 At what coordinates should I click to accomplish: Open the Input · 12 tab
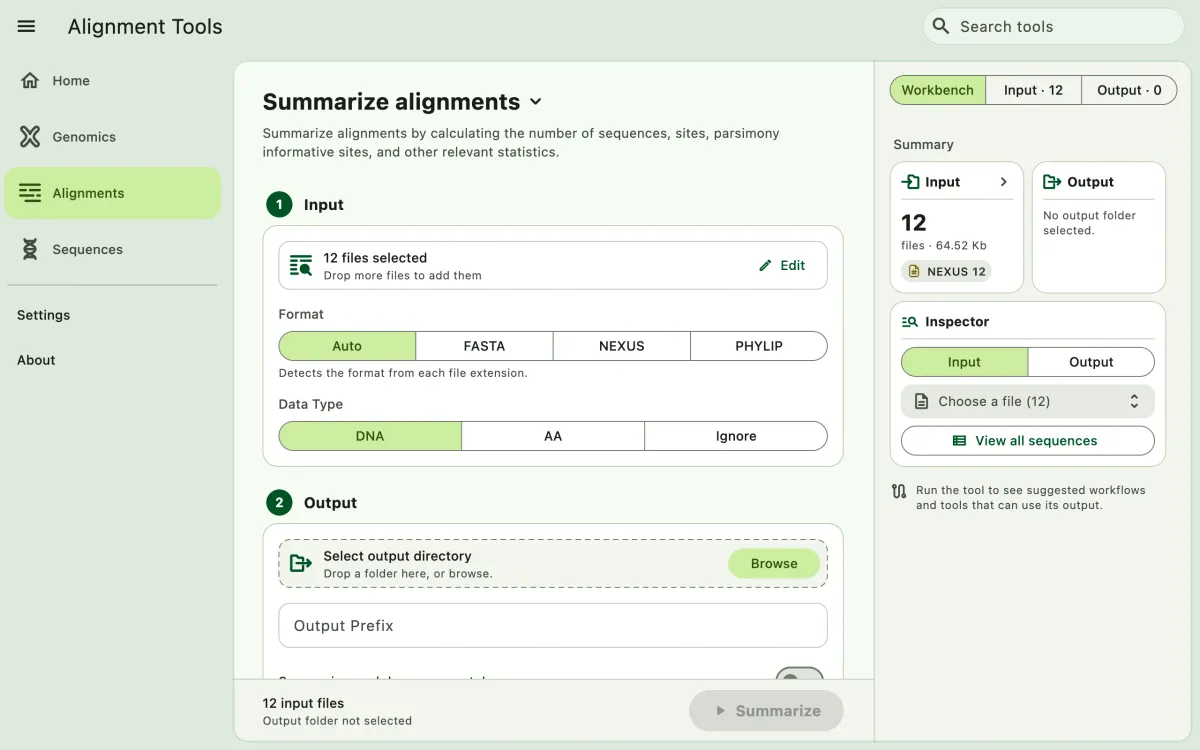1033,90
